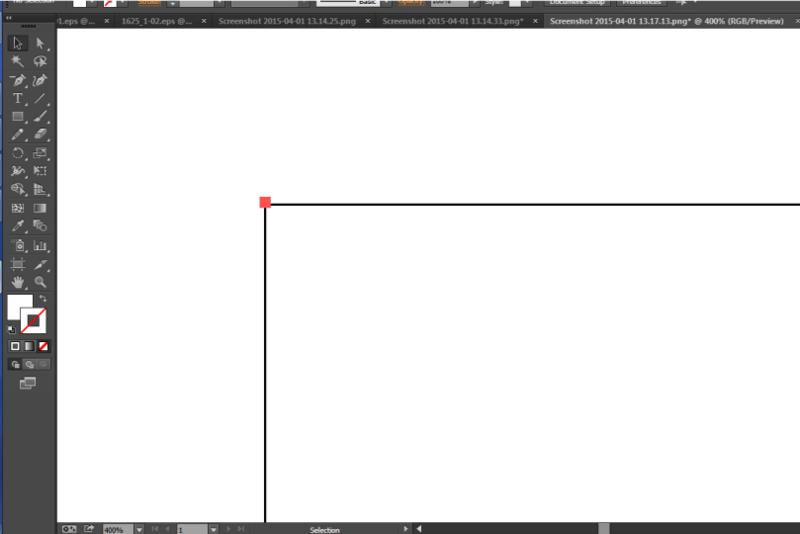Image resolution: width=800 pixels, height=534 pixels.
Task: Open the artboard navigation dropdown
Action: pyautogui.click(x=213, y=529)
